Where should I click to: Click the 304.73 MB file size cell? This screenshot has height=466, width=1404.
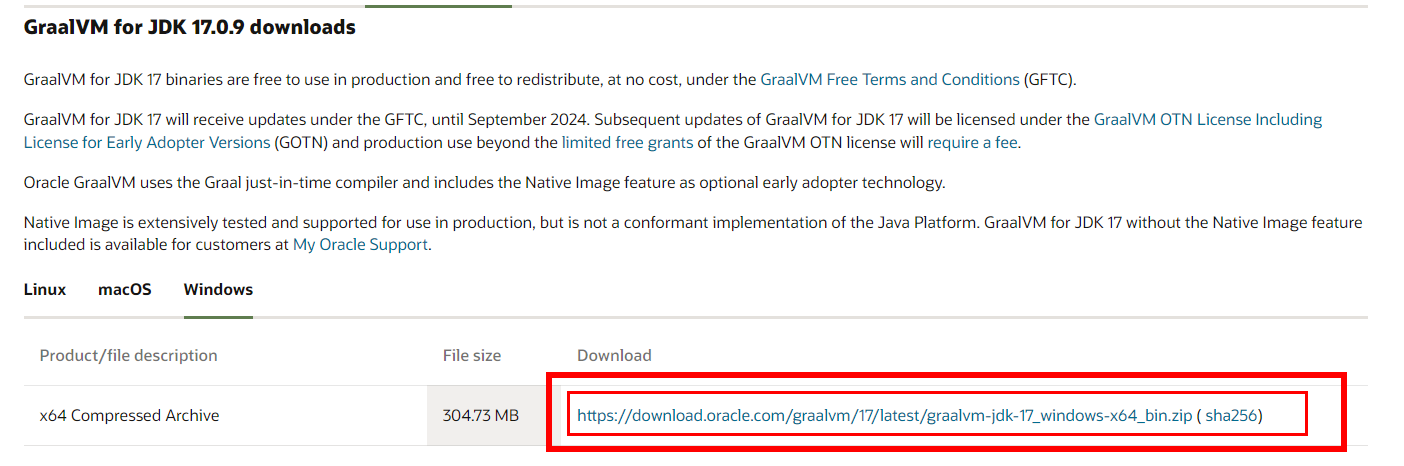coord(480,415)
